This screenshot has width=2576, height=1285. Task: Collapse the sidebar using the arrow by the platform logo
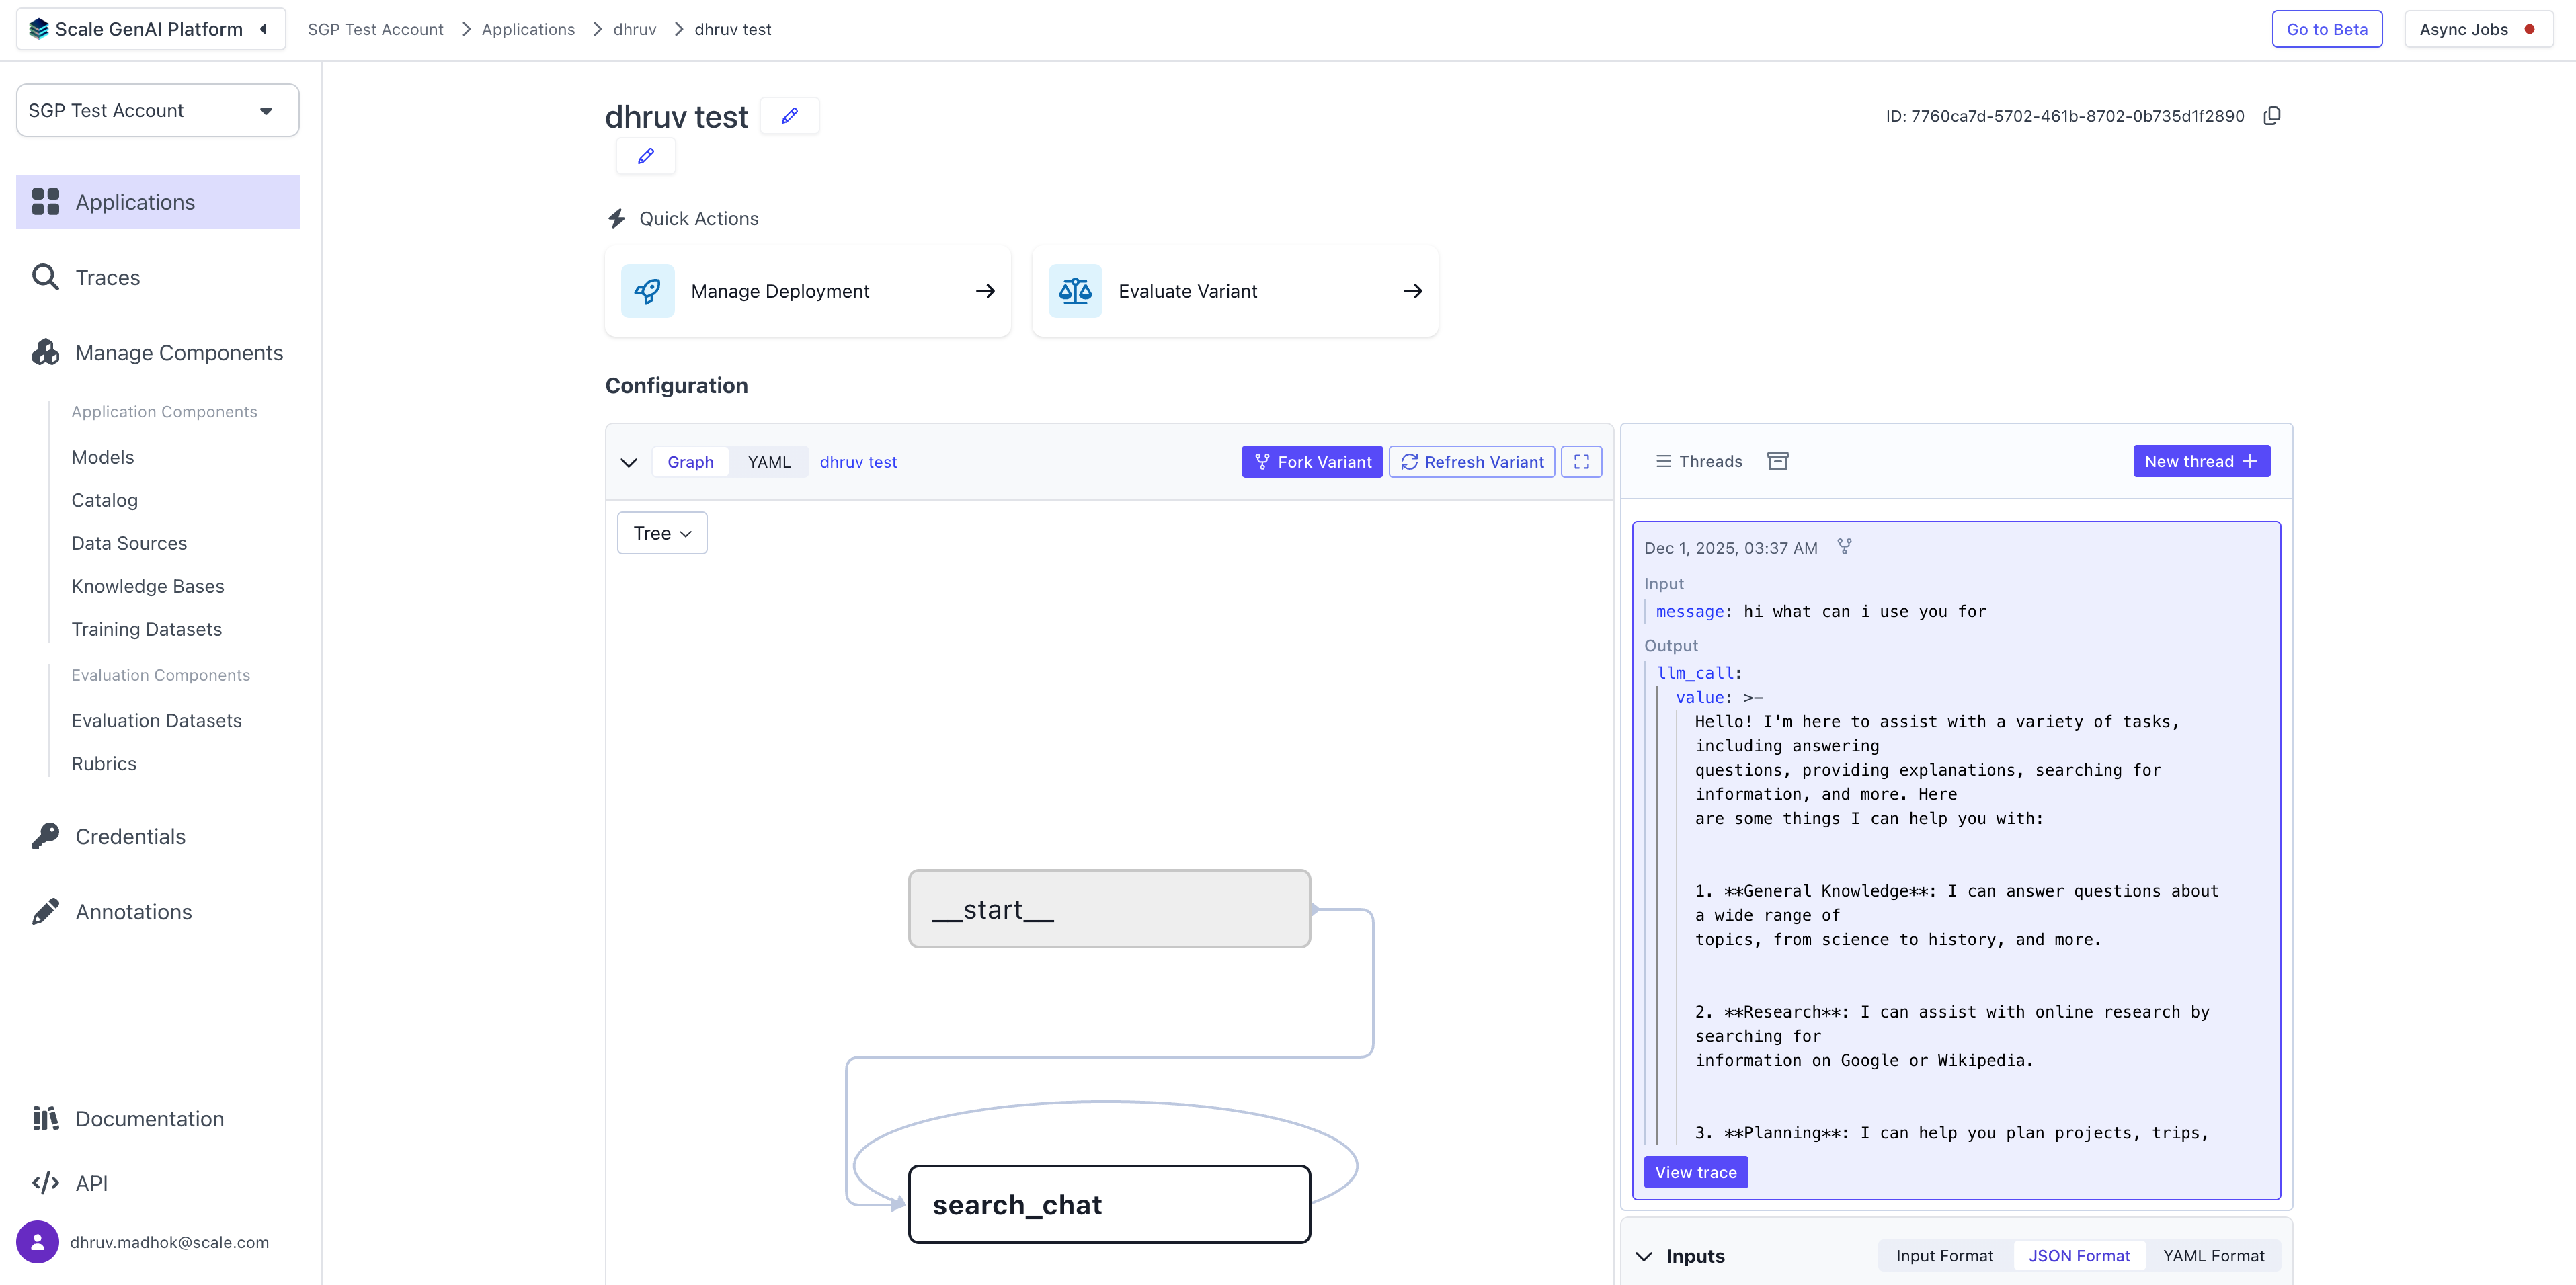point(264,29)
